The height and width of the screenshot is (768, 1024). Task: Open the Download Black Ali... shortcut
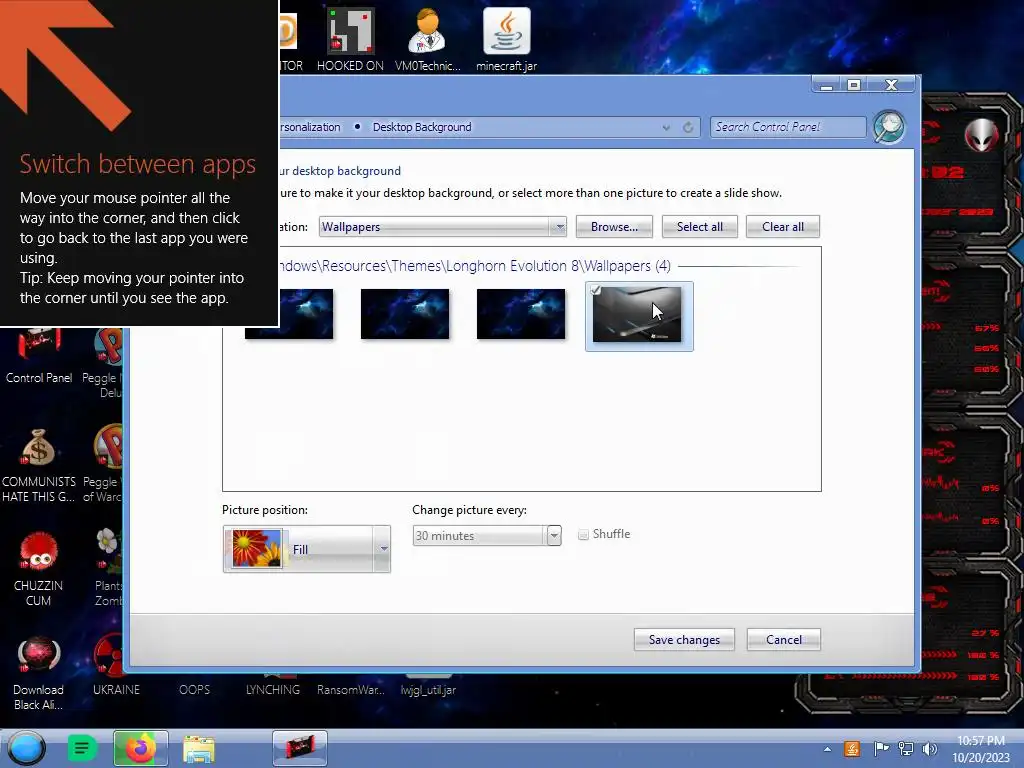coord(39,673)
